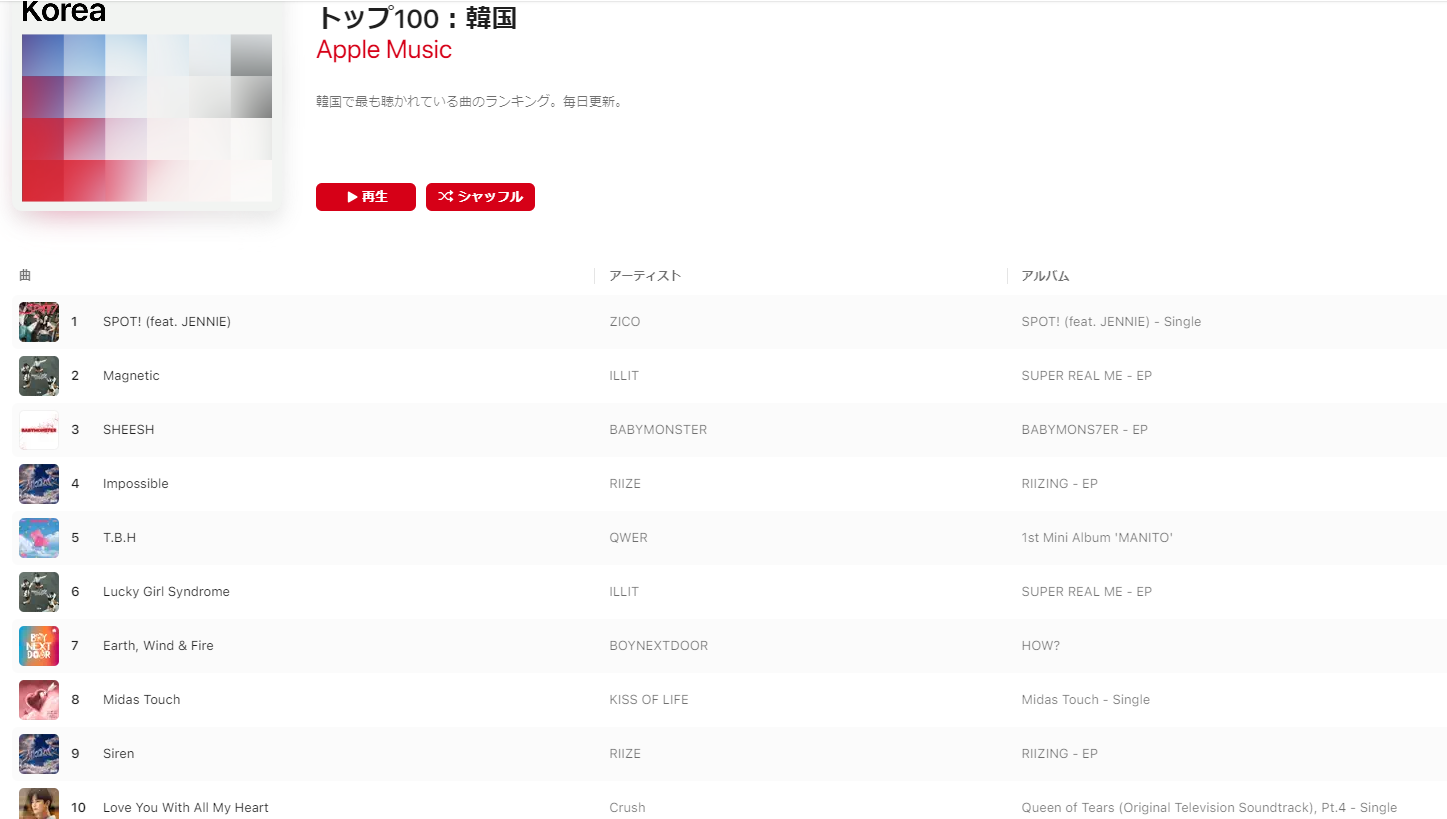Open album SPOT! (feat. JENNIE) - Single

(1111, 322)
